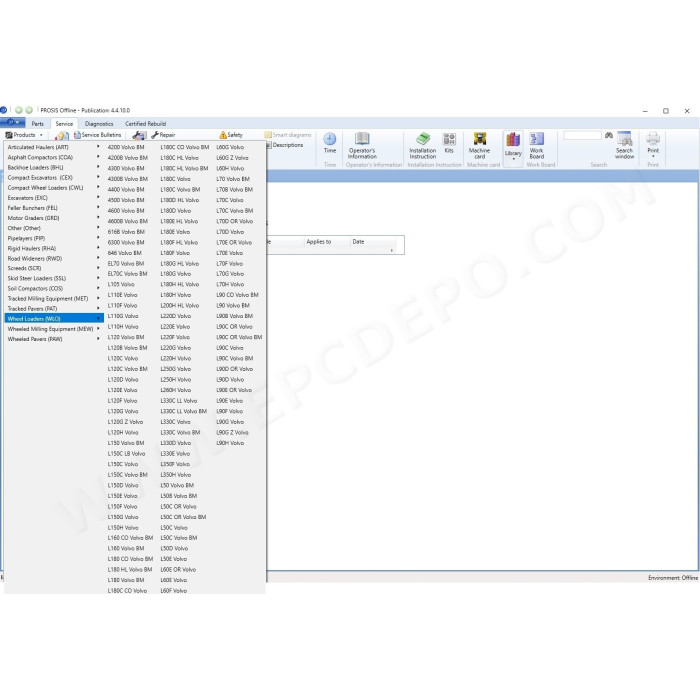Switch to the Diagnostics tab

click(99, 124)
